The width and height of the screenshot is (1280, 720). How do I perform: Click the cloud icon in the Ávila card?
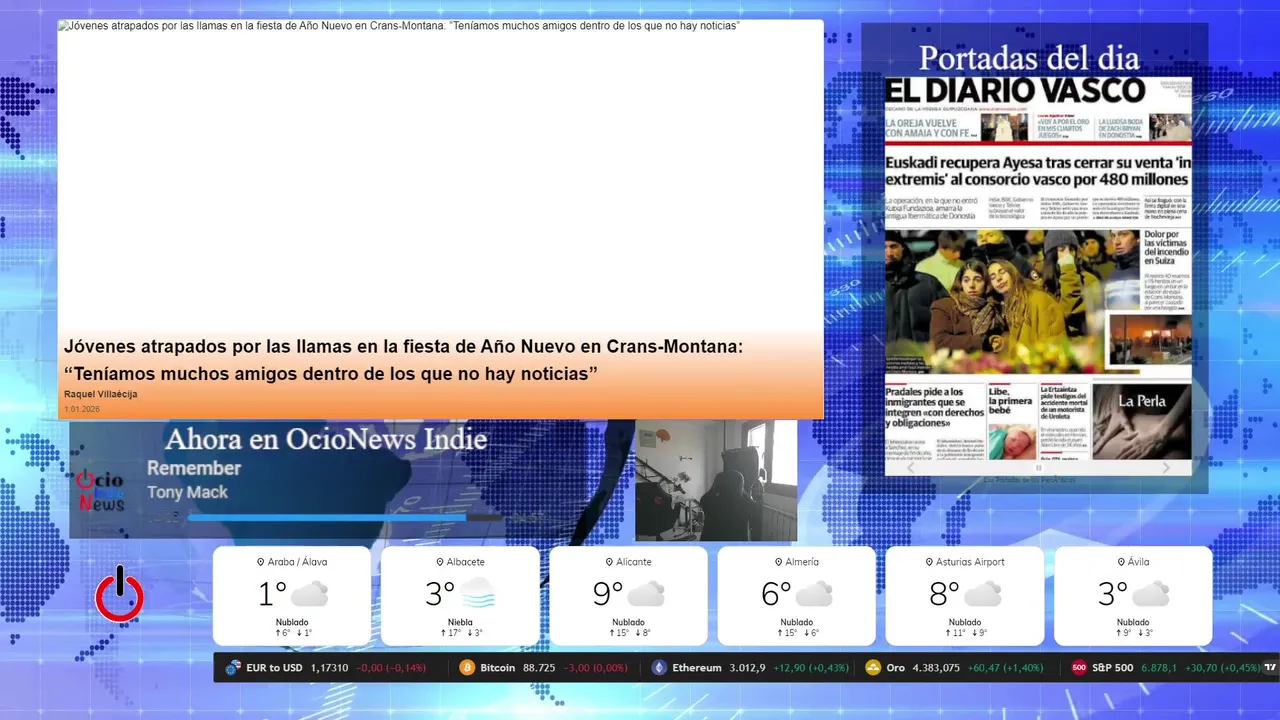coord(1150,594)
